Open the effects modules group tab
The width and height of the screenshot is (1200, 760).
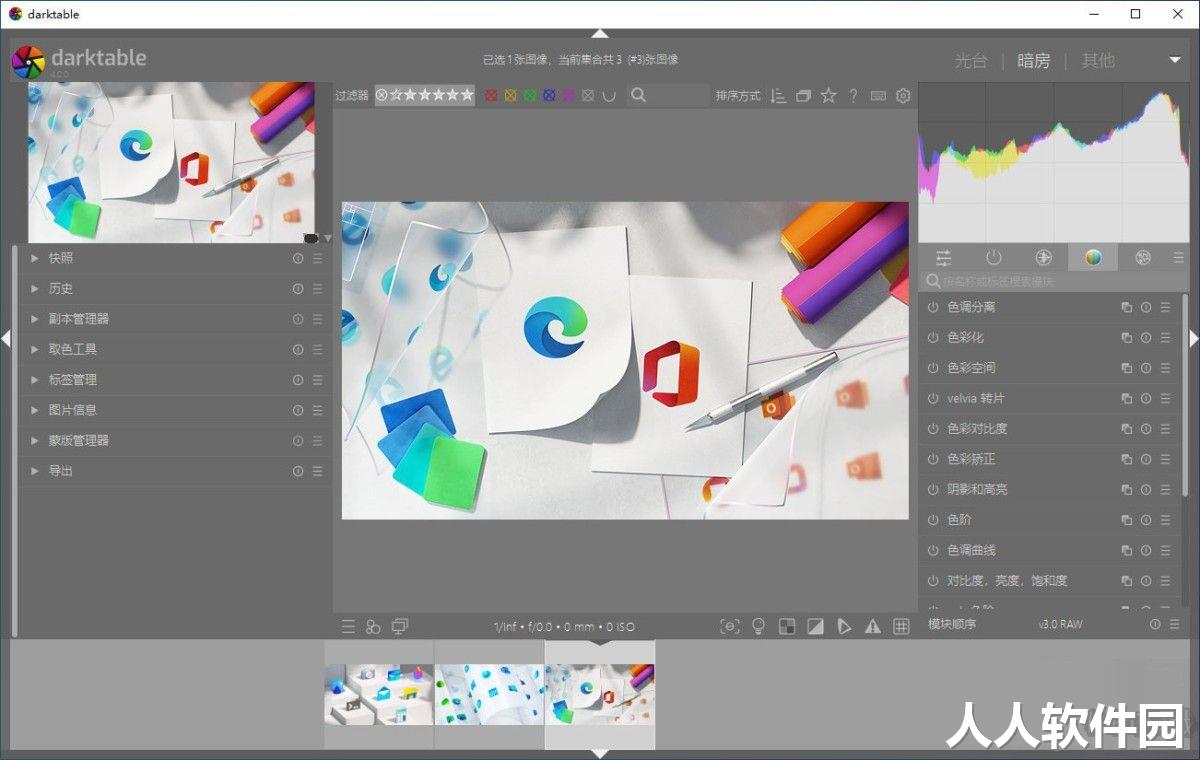point(1143,258)
